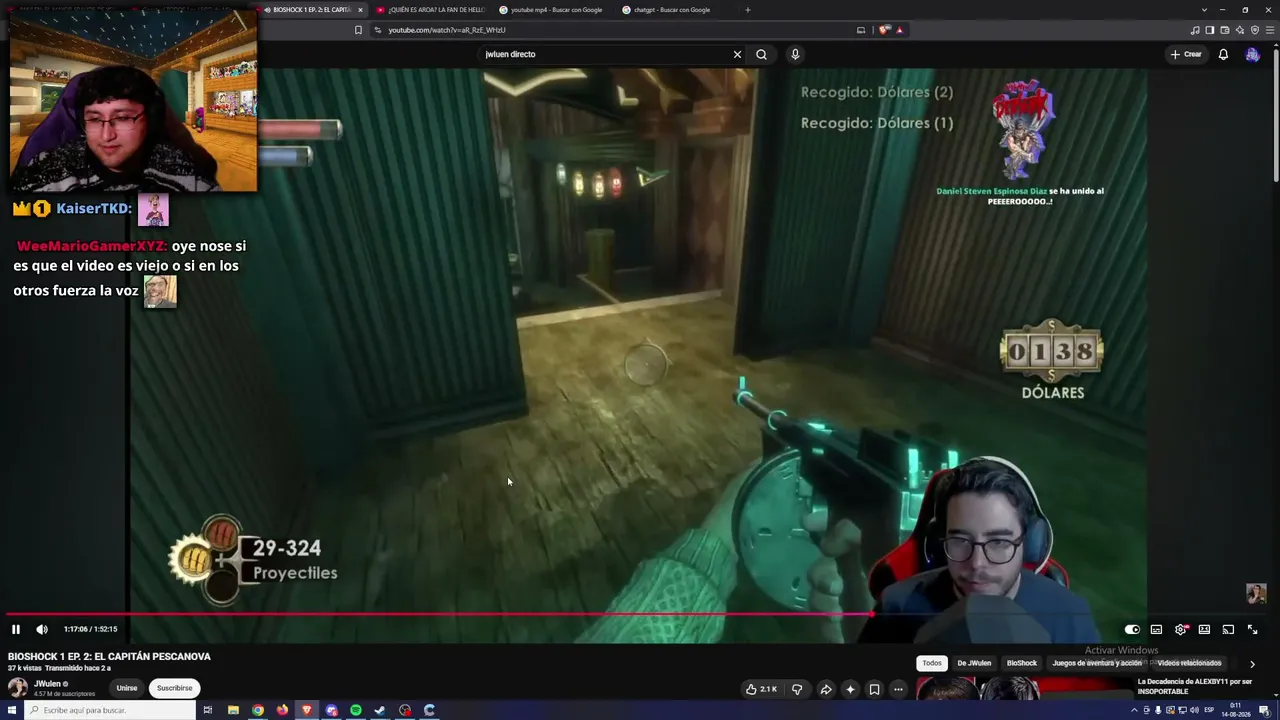Show hidden system tray icons chevron
1280x720 pixels.
(1134, 710)
